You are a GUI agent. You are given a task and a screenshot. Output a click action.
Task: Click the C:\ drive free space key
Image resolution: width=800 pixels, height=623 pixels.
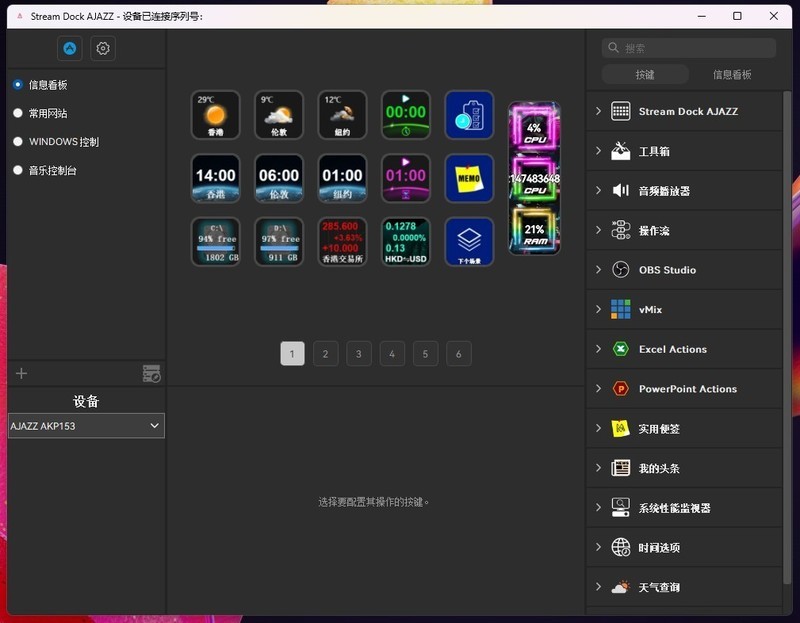(x=215, y=242)
